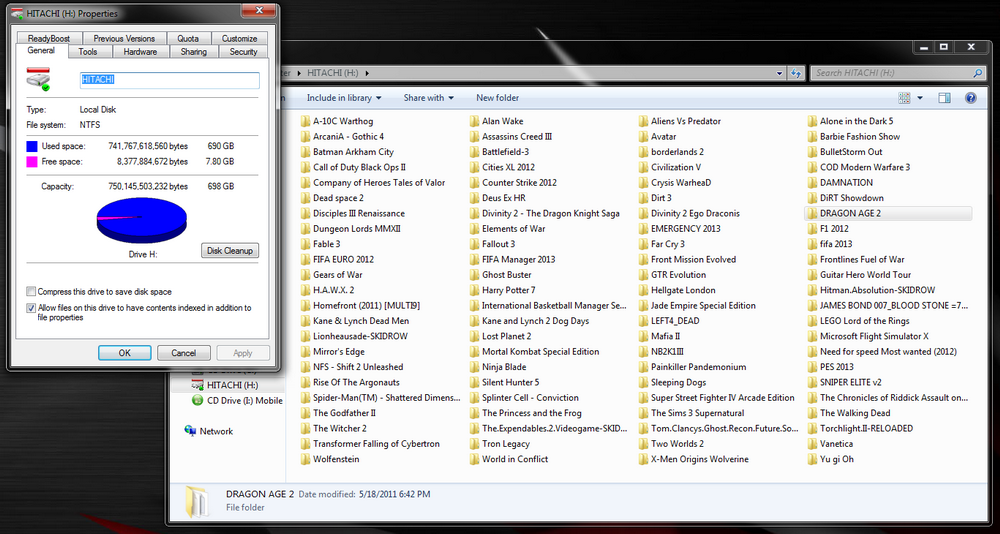1000x534 pixels.
Task: Open the view options dropdown arrow
Action: (x=920, y=98)
